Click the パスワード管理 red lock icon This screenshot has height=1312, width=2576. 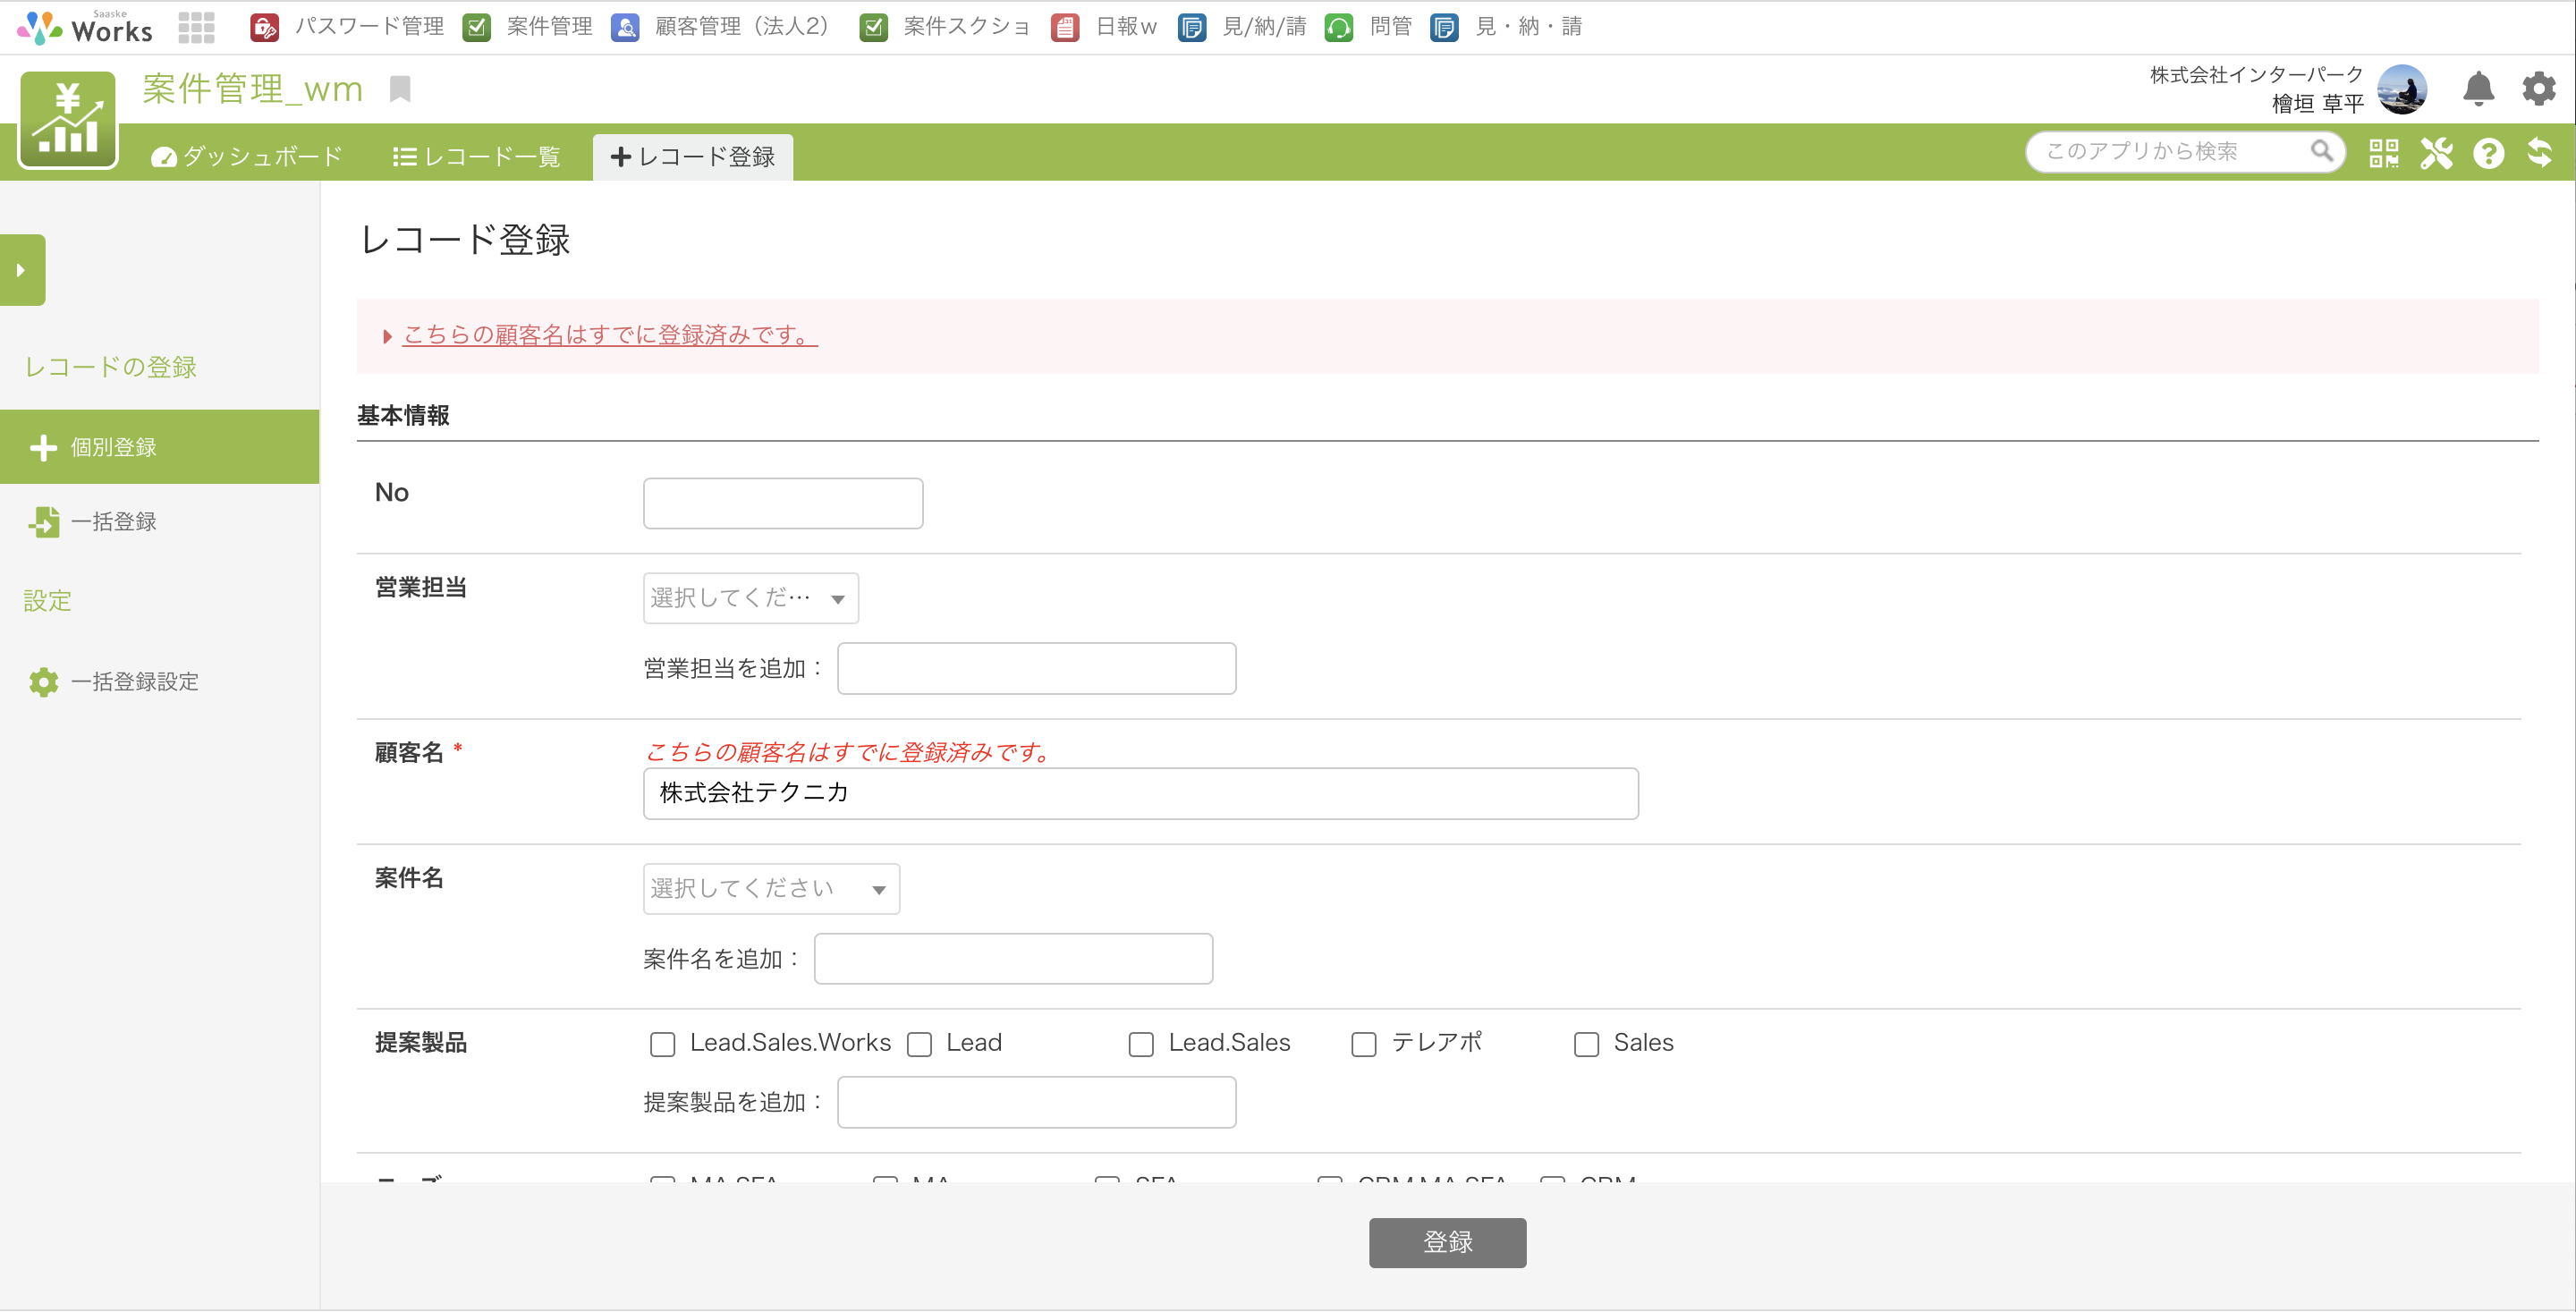coord(264,27)
